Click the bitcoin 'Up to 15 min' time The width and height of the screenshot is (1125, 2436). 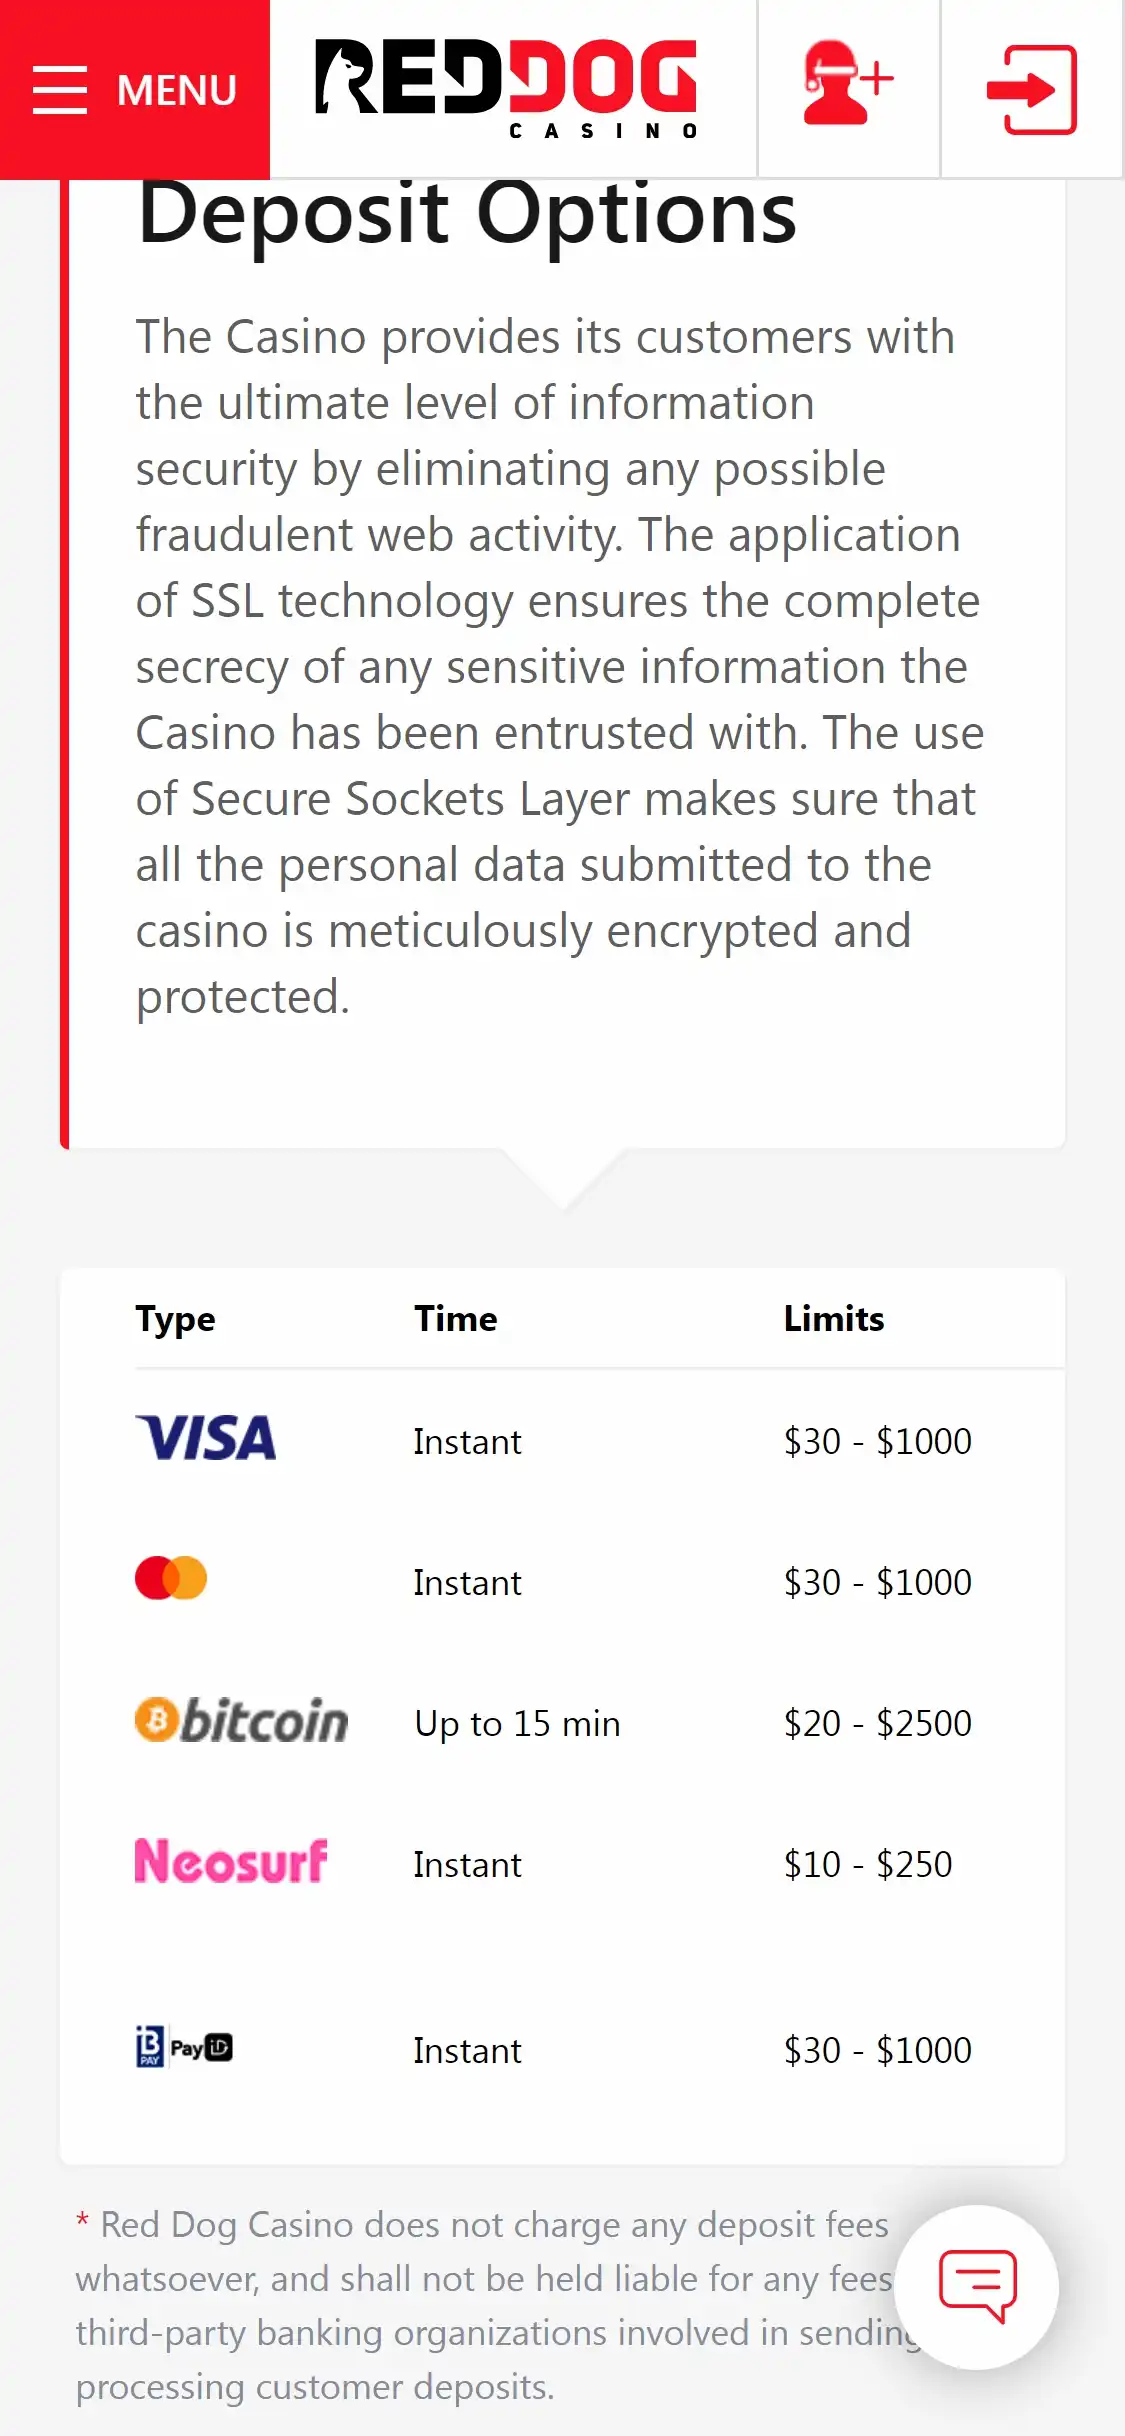click(x=517, y=1723)
